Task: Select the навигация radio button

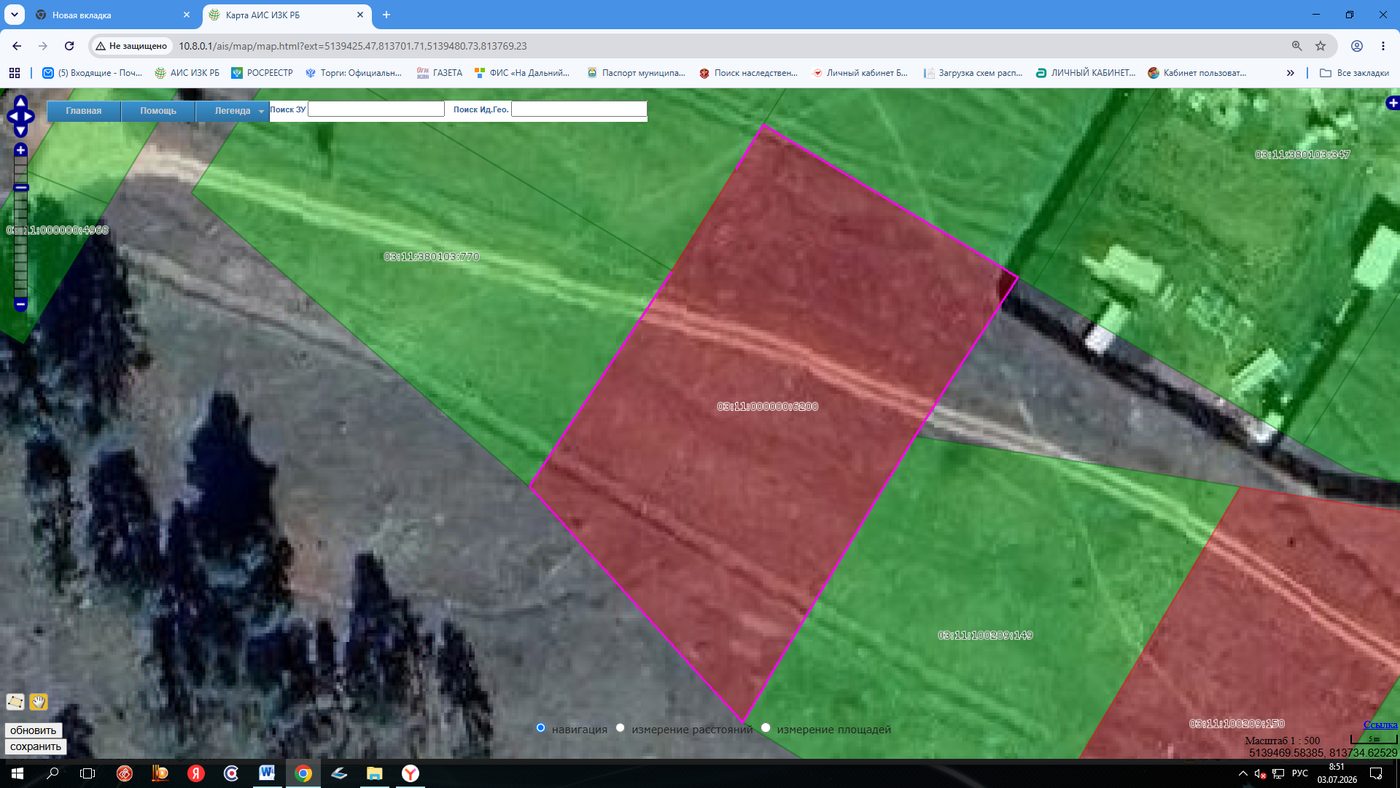Action: click(541, 729)
